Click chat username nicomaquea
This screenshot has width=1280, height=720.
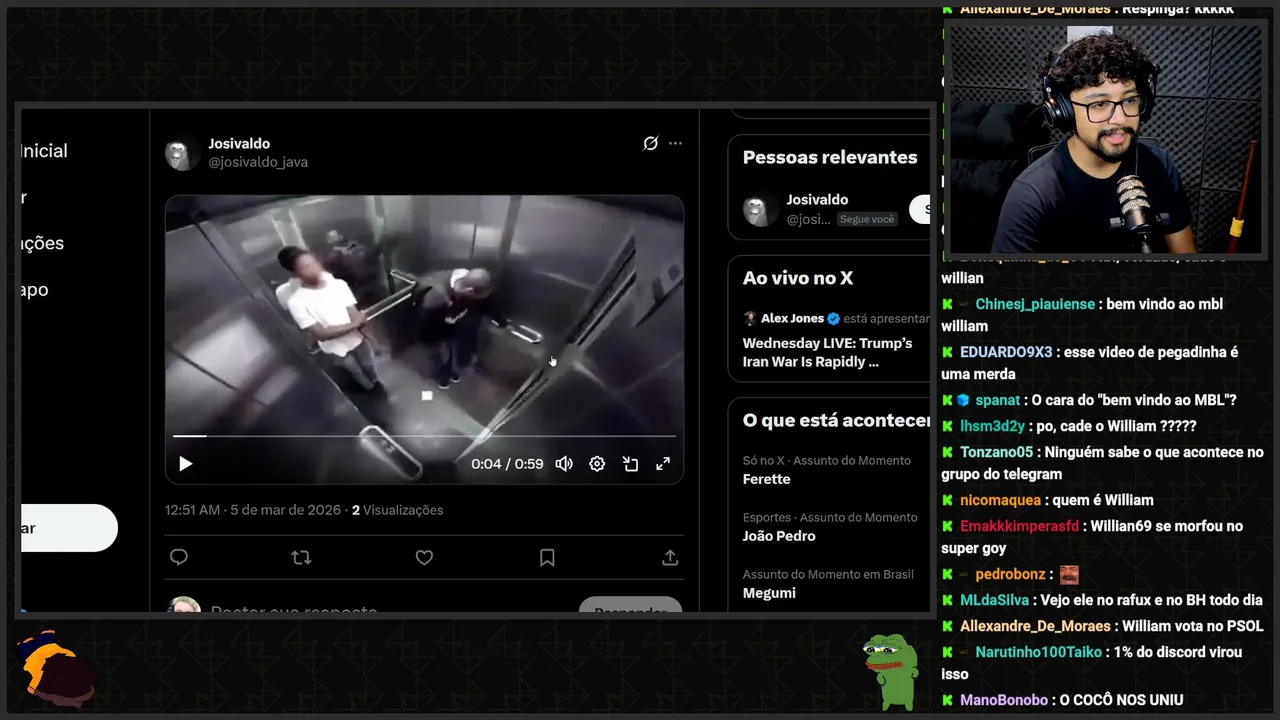tap(1001, 500)
